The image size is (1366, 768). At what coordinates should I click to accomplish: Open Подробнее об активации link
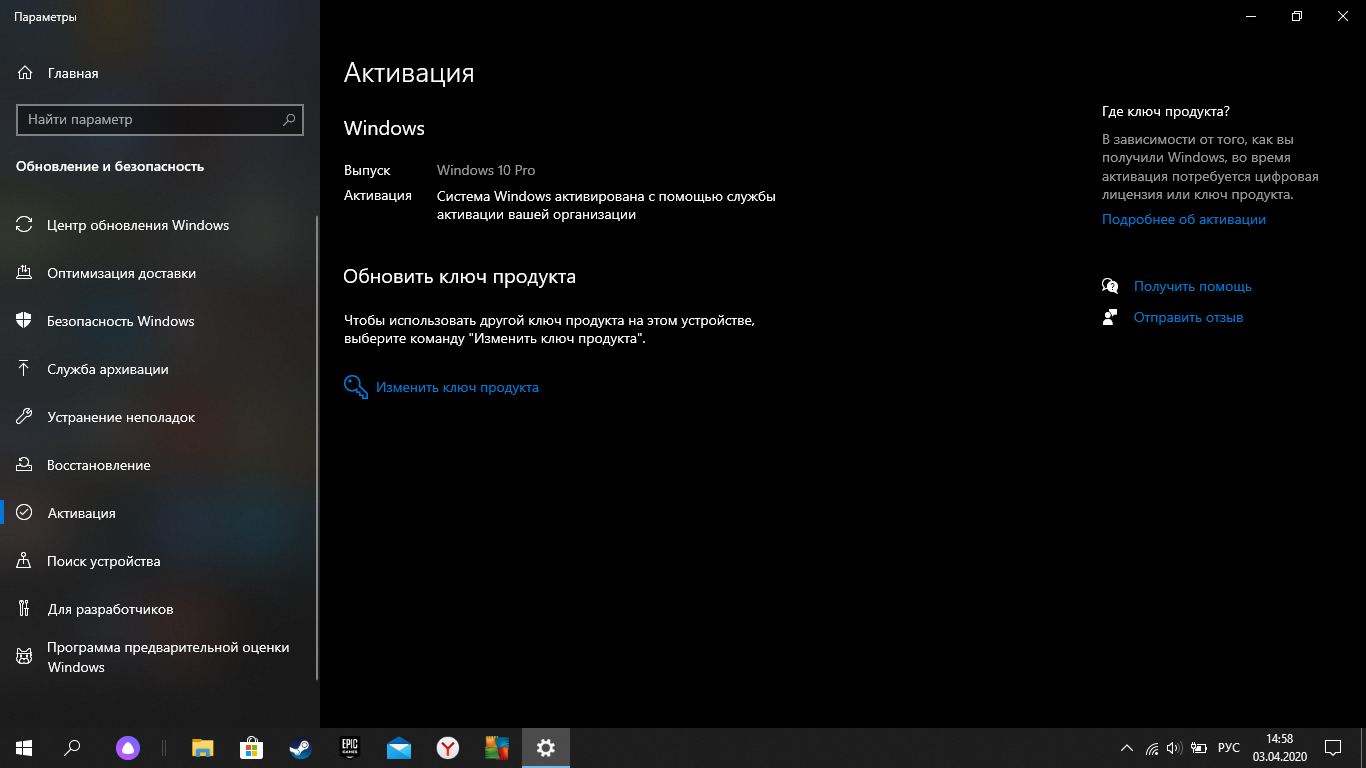pos(1184,219)
